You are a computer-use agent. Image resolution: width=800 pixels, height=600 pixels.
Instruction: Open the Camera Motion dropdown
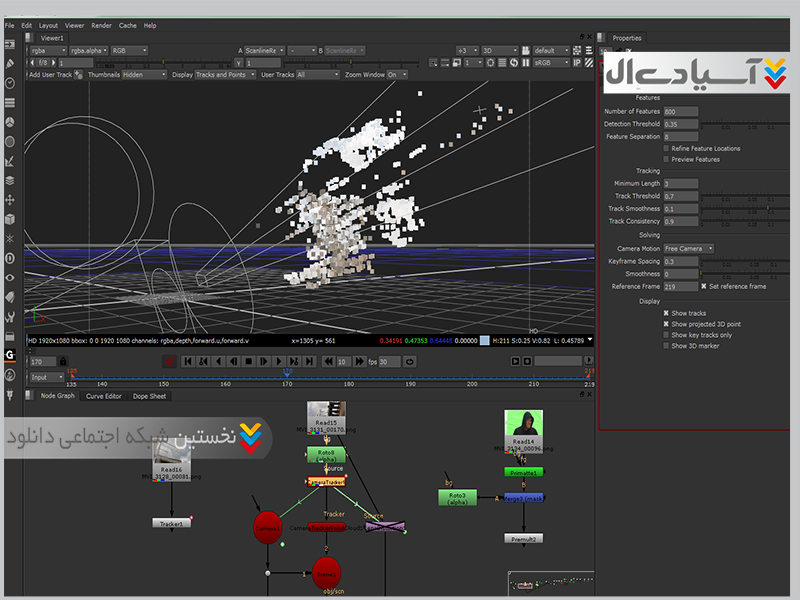pos(689,248)
